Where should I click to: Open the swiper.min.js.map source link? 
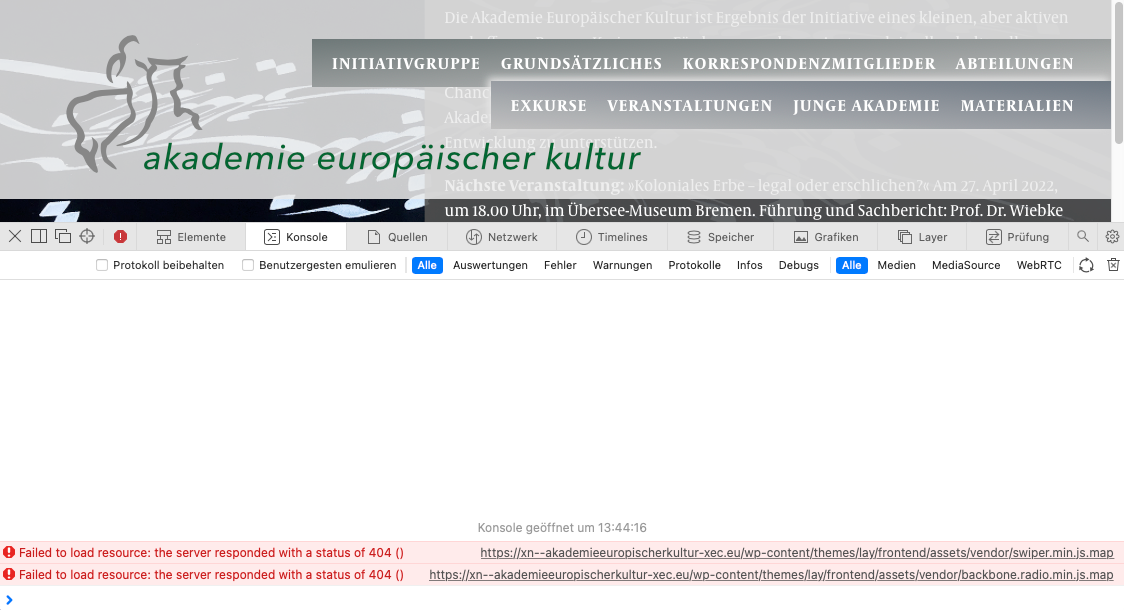click(796, 552)
